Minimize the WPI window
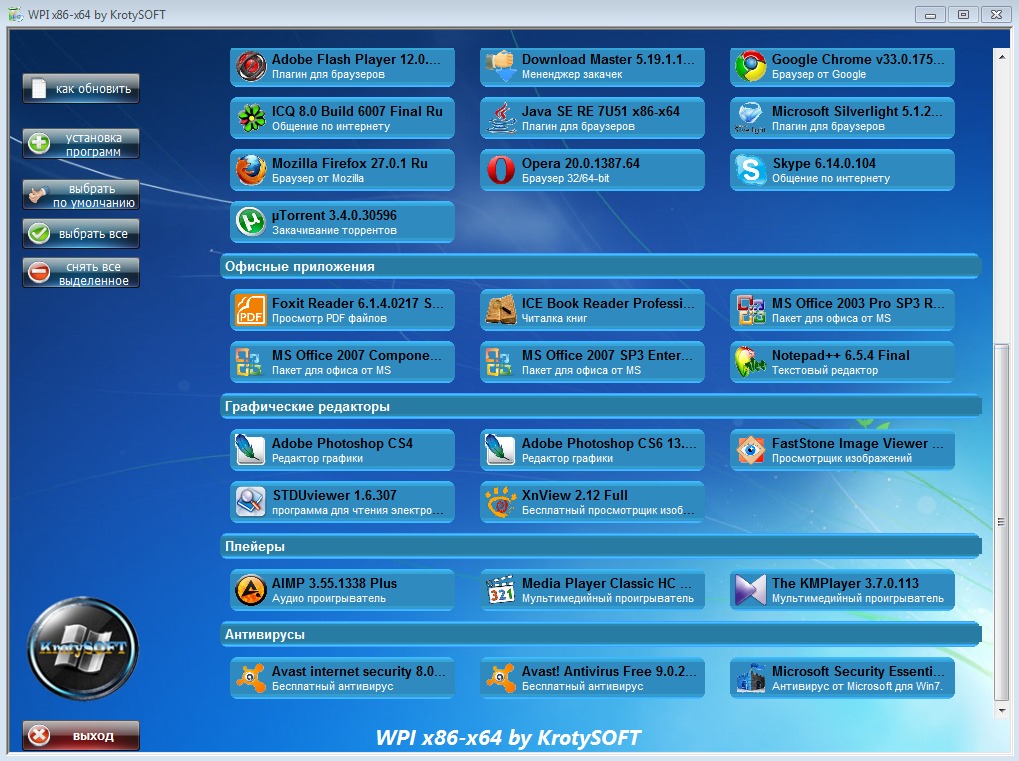Screen dimensions: 1019x761 tap(930, 14)
